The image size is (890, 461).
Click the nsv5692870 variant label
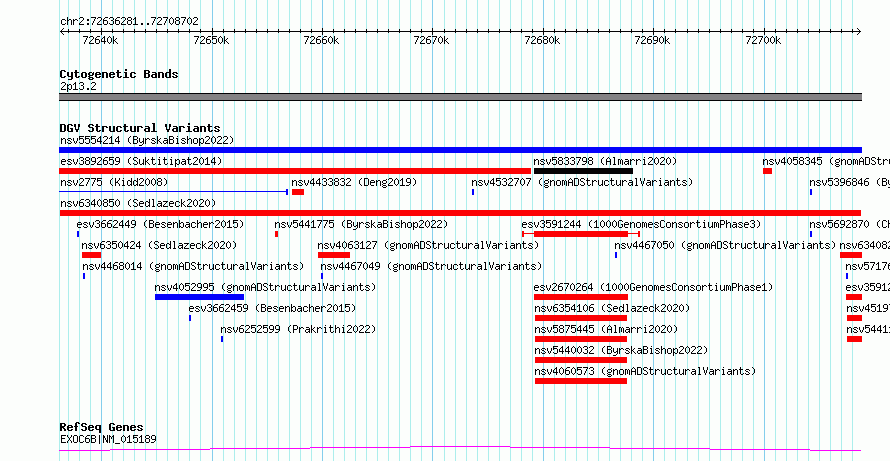[850, 224]
